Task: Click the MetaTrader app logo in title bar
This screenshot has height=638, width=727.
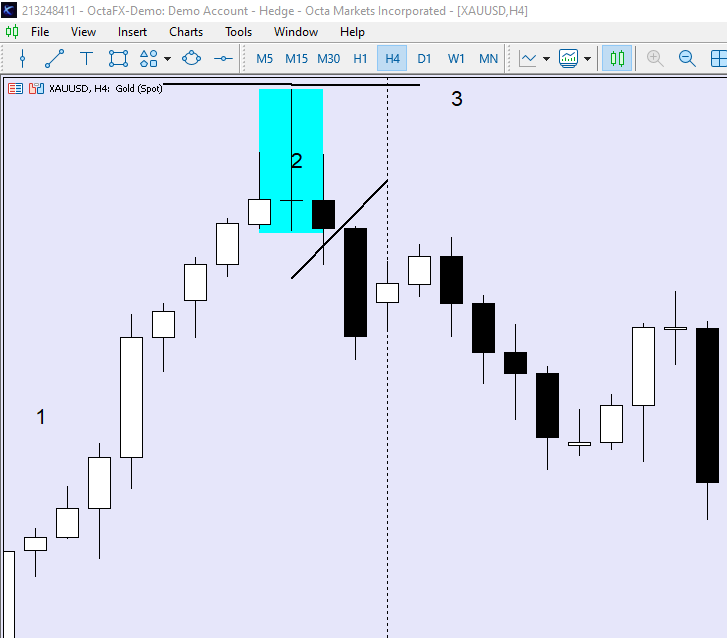Action: click(x=9, y=10)
